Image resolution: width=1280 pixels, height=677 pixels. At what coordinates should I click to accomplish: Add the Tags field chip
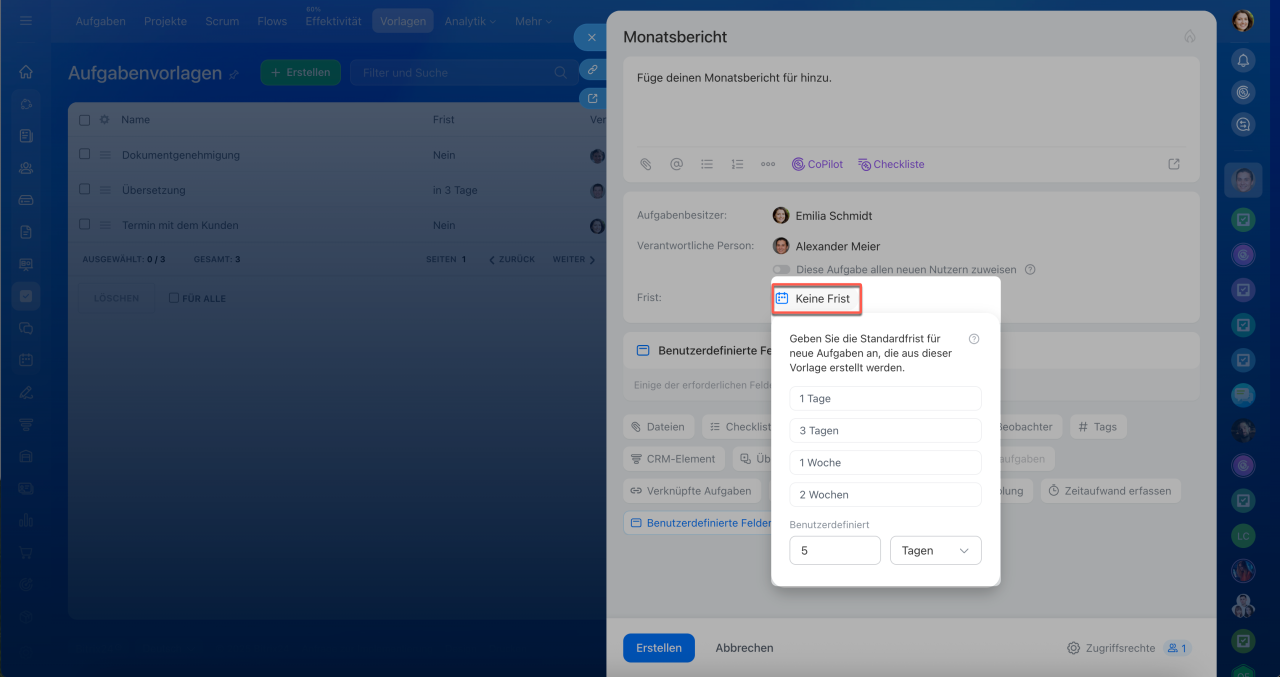click(1097, 426)
